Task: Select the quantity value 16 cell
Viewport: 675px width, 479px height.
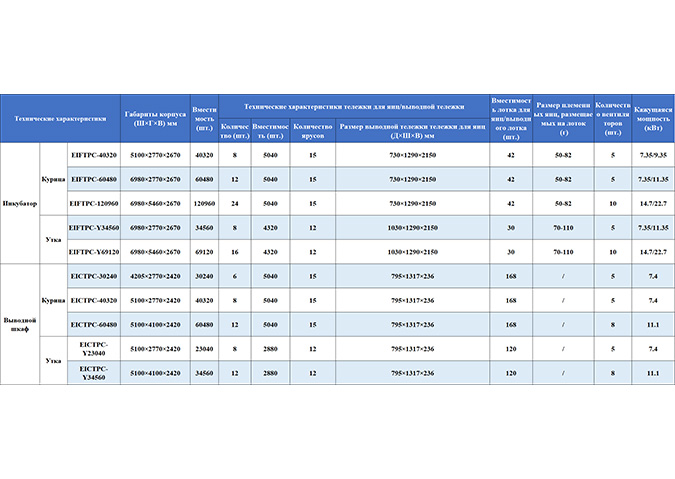Action: pos(235,252)
